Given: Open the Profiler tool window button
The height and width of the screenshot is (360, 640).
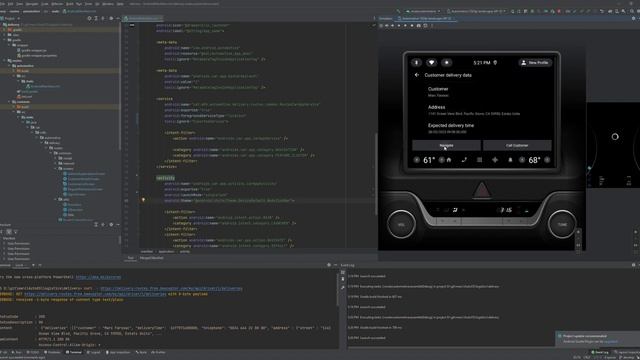Looking at the screenshot, I should [x=158, y=352].
